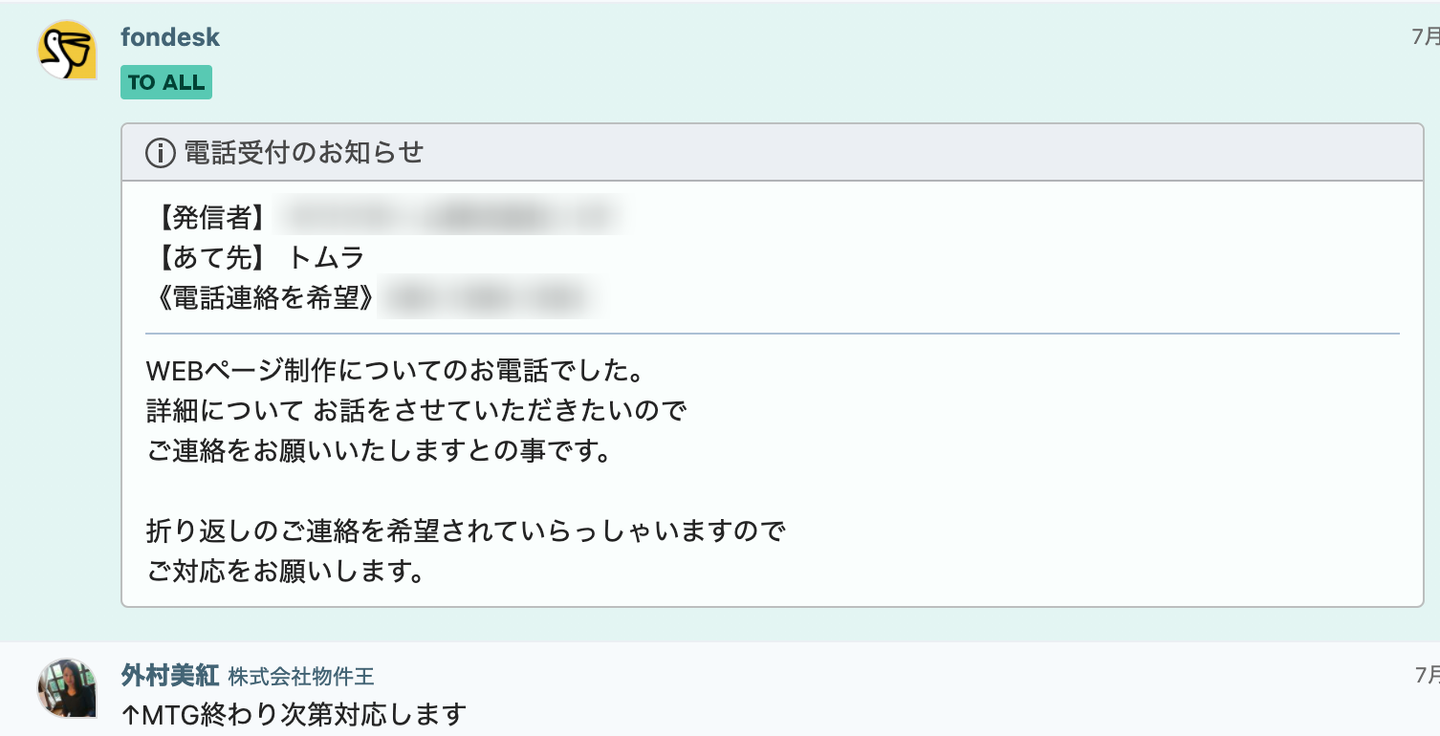This screenshot has height=736, width=1440.
Task: Select the ご連絡をお願いいたしますとの事です line
Action: (378, 451)
